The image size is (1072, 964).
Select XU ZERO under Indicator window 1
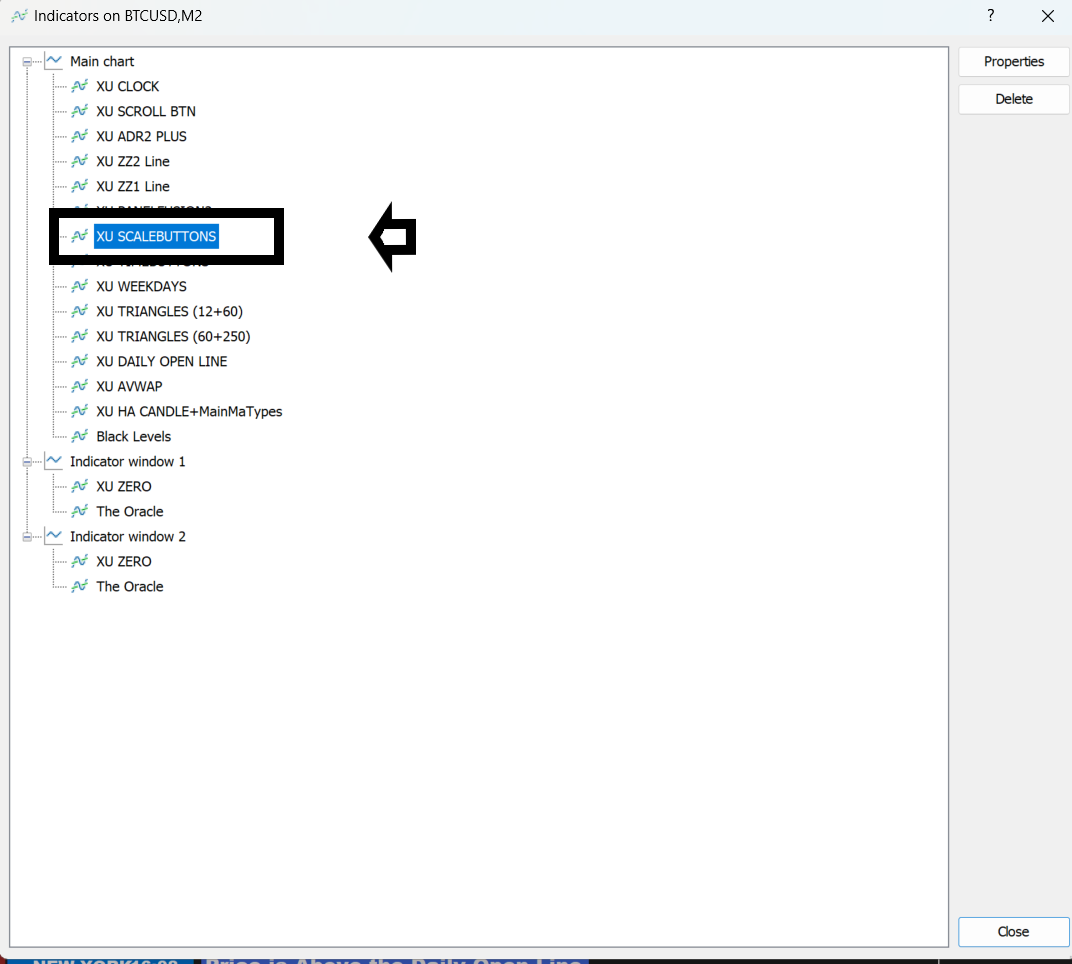pos(124,486)
